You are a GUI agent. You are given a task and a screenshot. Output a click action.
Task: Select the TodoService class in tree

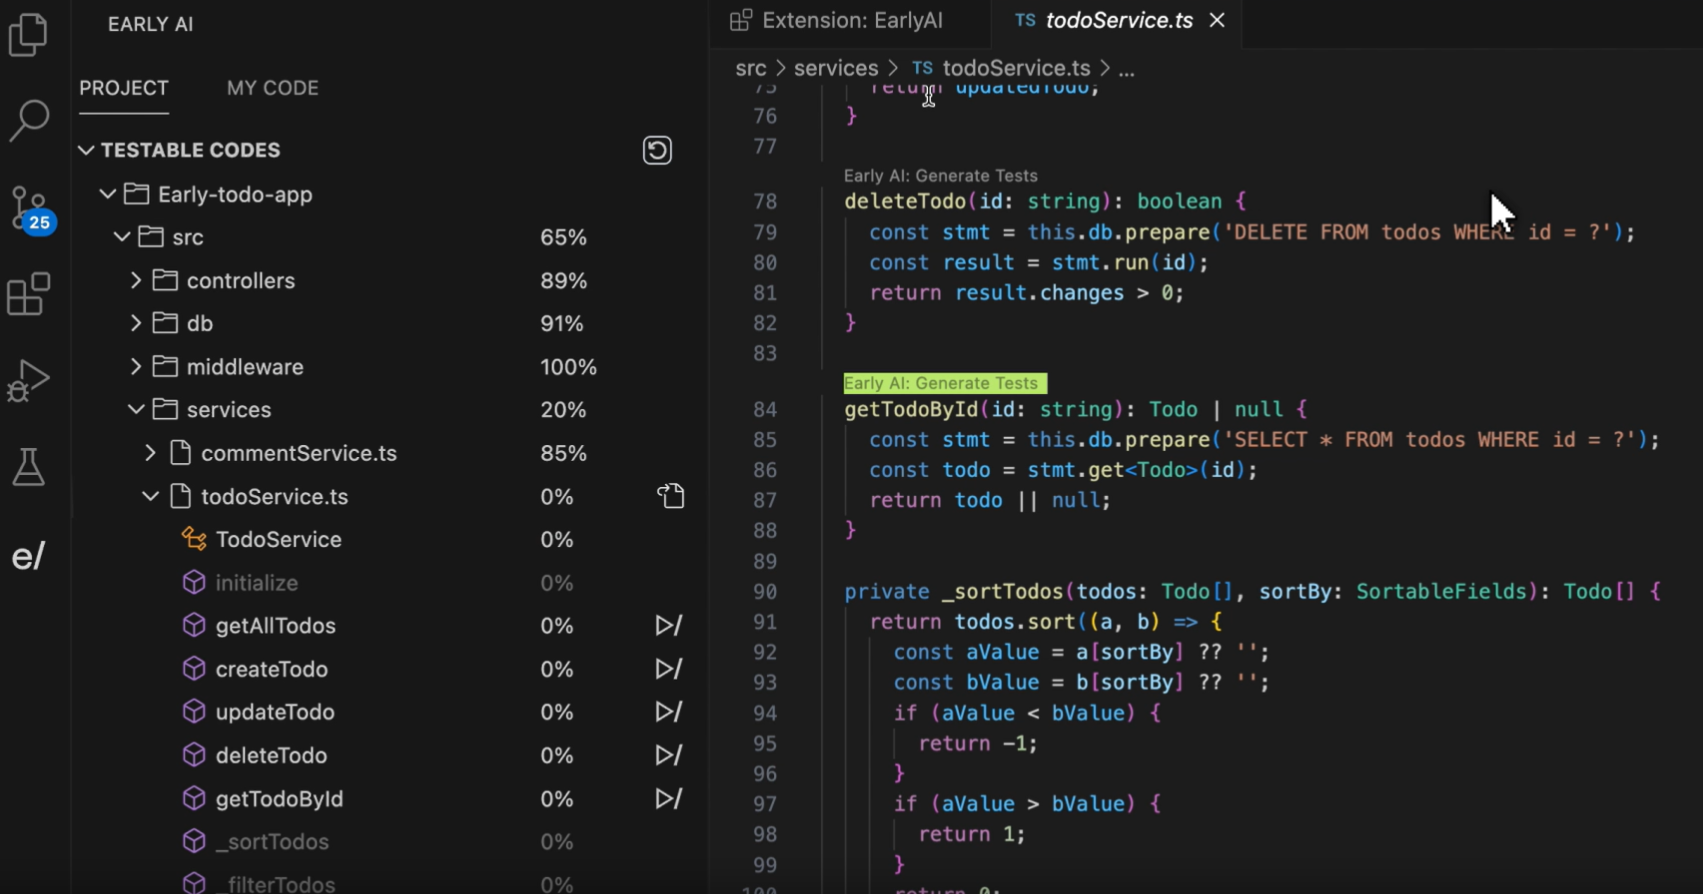tap(278, 540)
